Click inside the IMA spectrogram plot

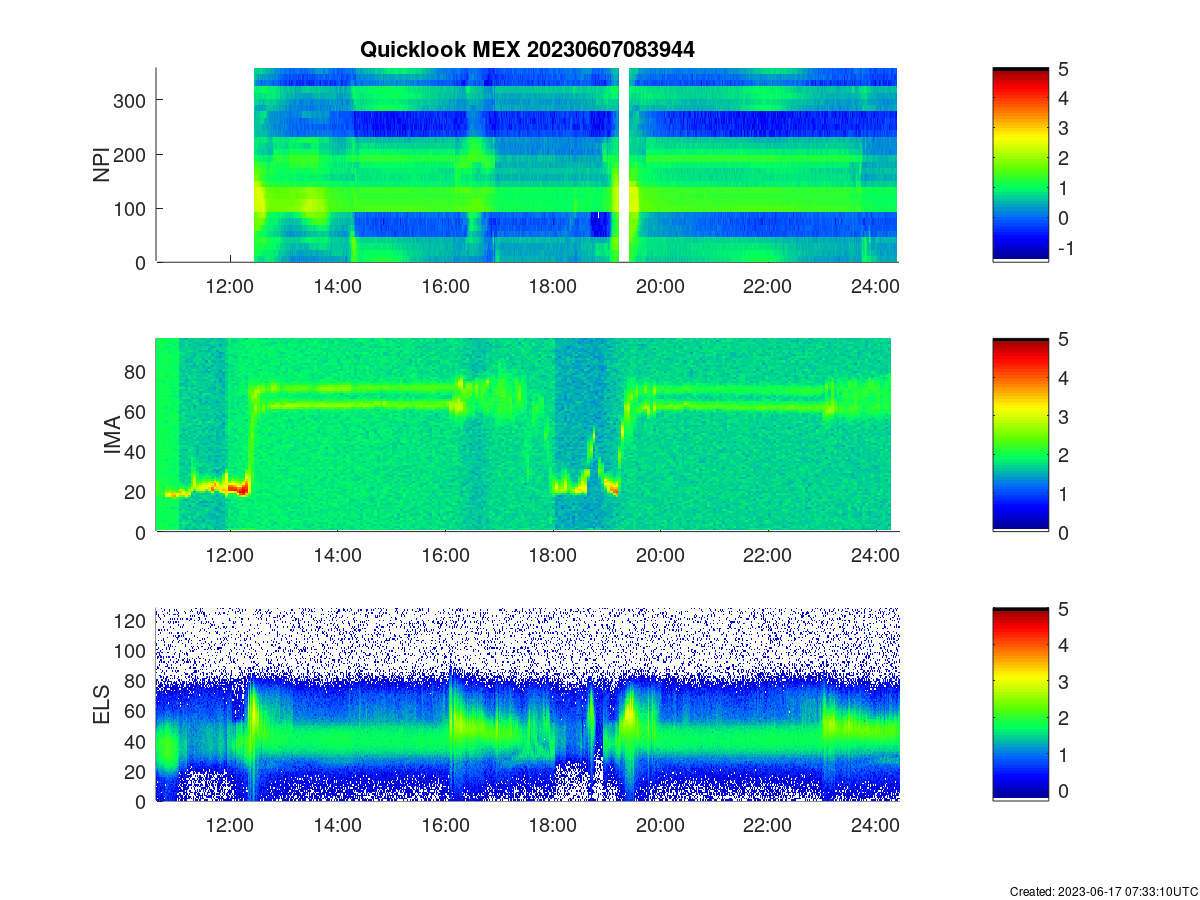pos(527,435)
